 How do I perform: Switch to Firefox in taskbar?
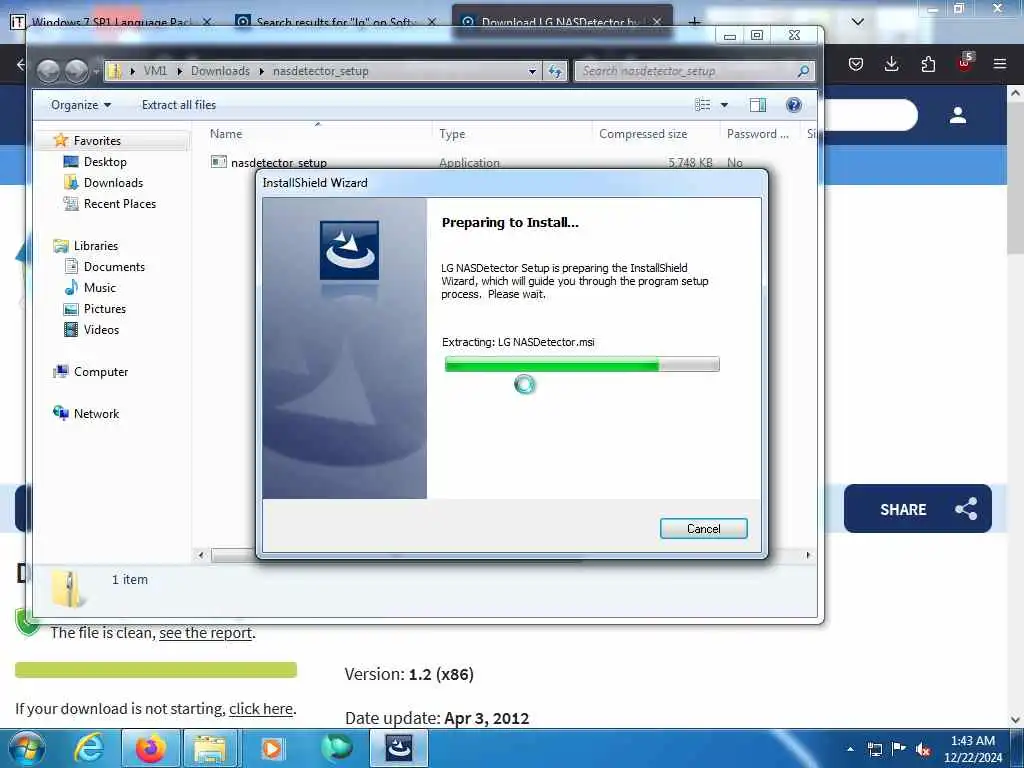(150, 748)
